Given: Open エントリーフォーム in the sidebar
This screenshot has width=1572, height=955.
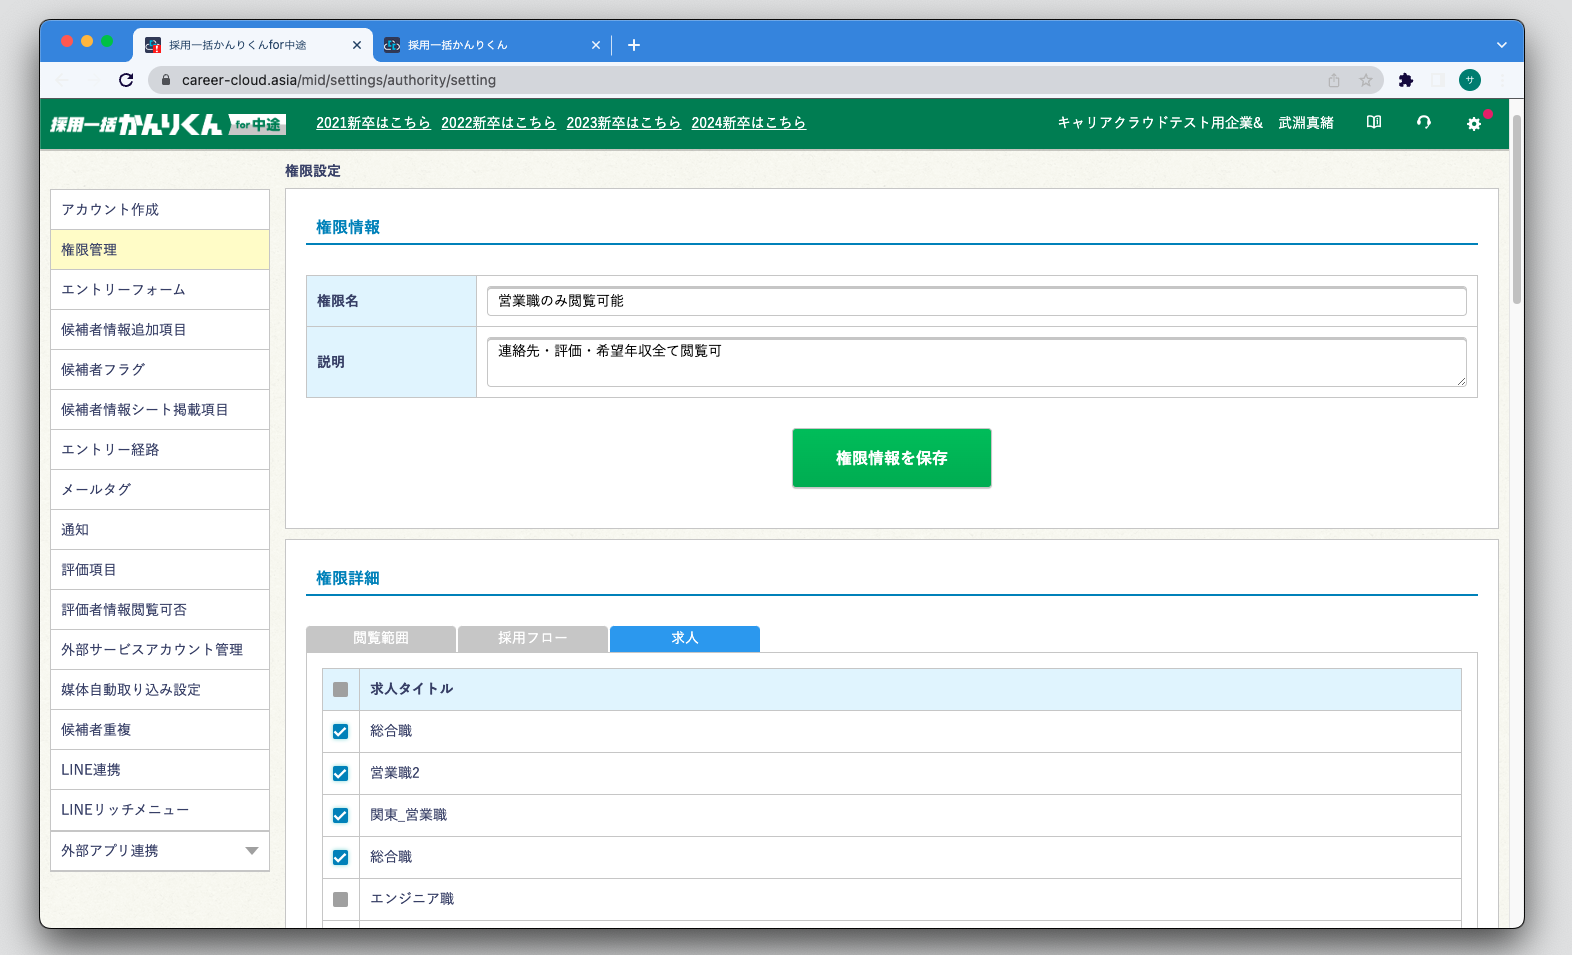Looking at the screenshot, I should [160, 290].
